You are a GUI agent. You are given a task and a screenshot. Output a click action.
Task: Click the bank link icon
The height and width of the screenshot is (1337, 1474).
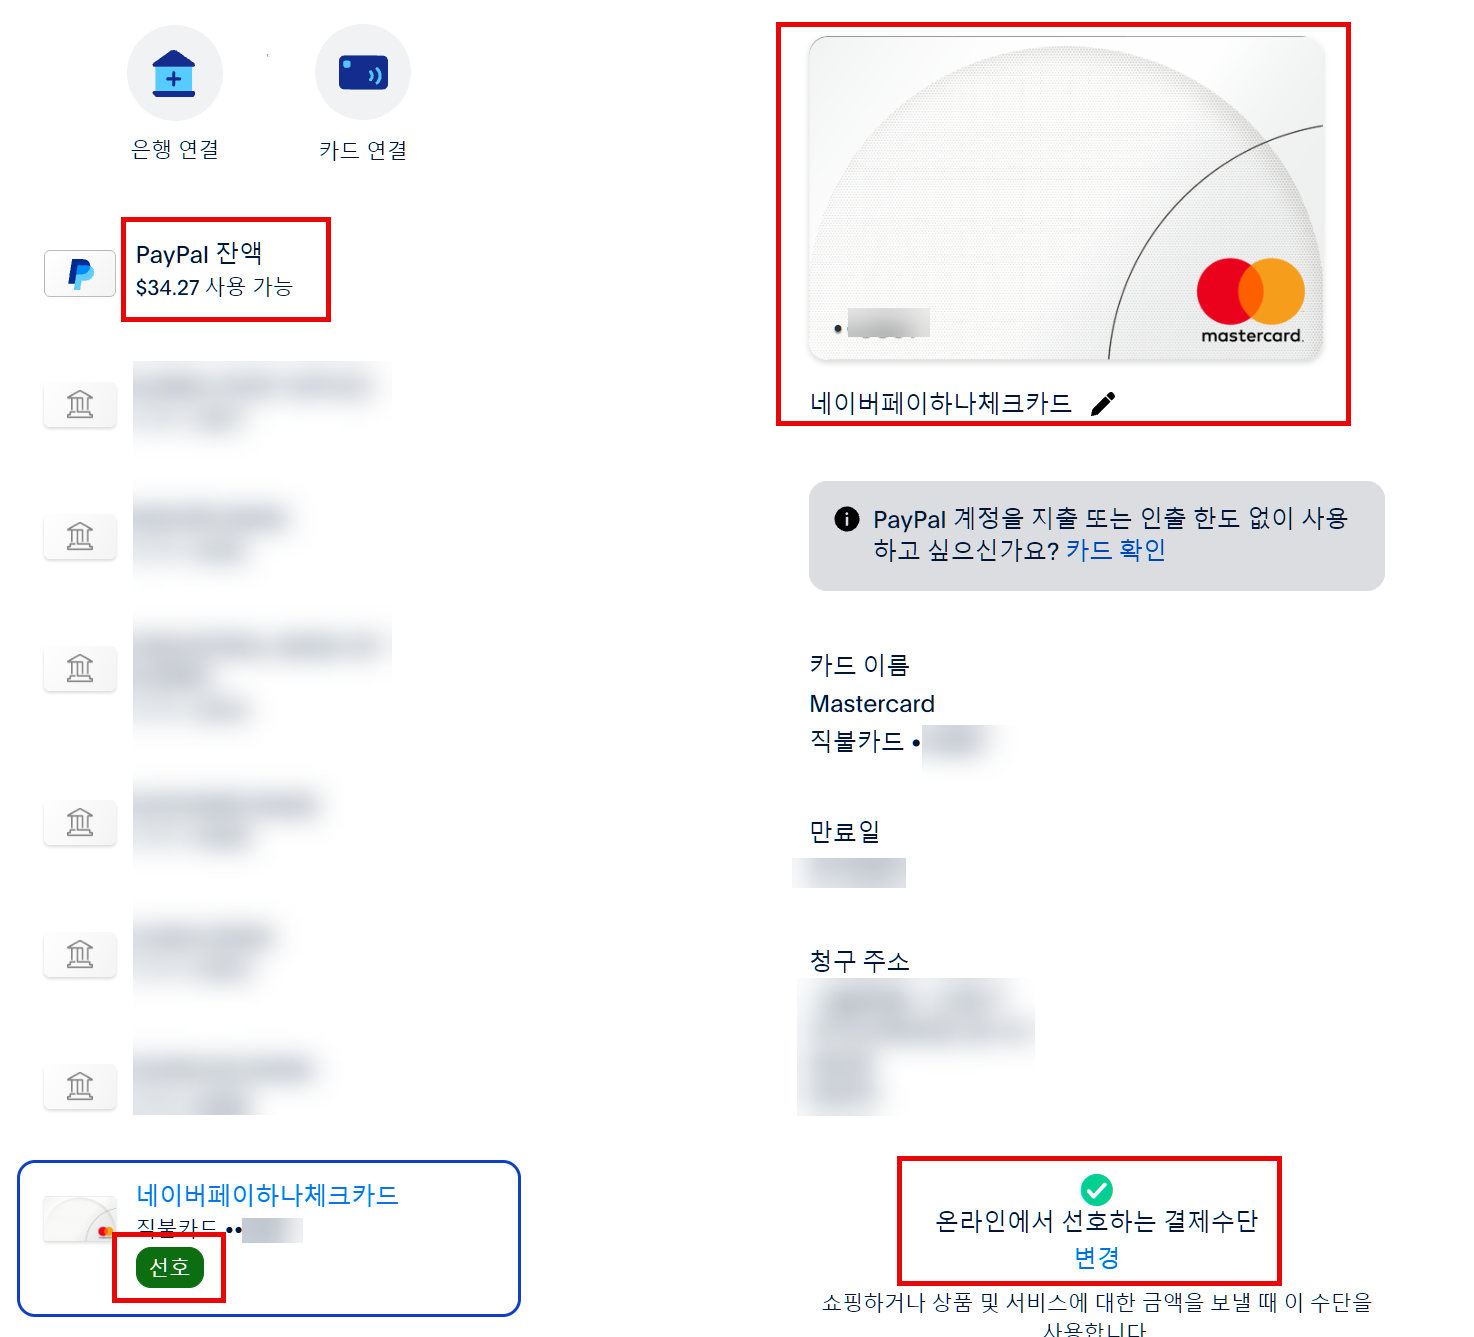(174, 73)
